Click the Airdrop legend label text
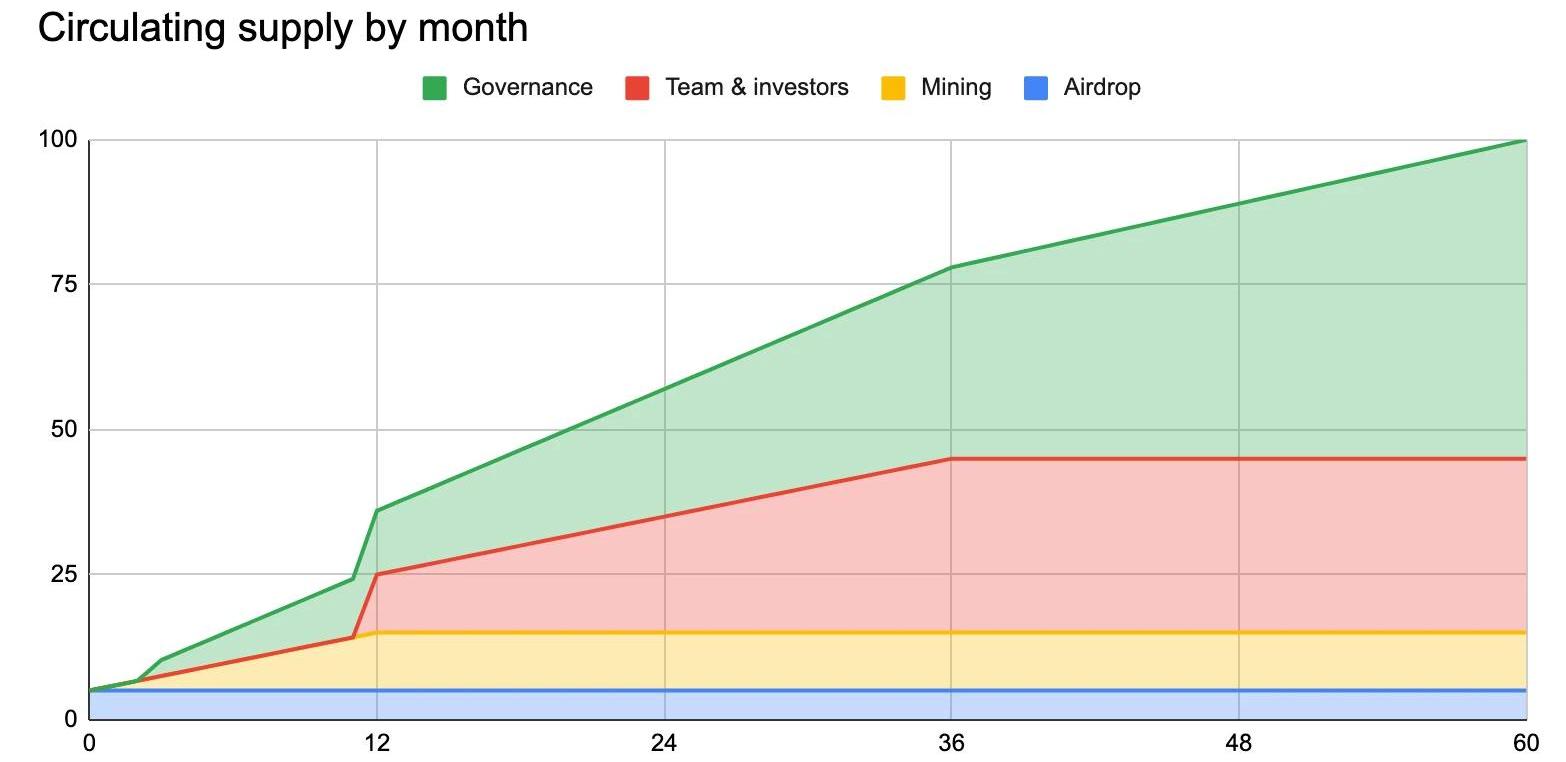 [1102, 88]
